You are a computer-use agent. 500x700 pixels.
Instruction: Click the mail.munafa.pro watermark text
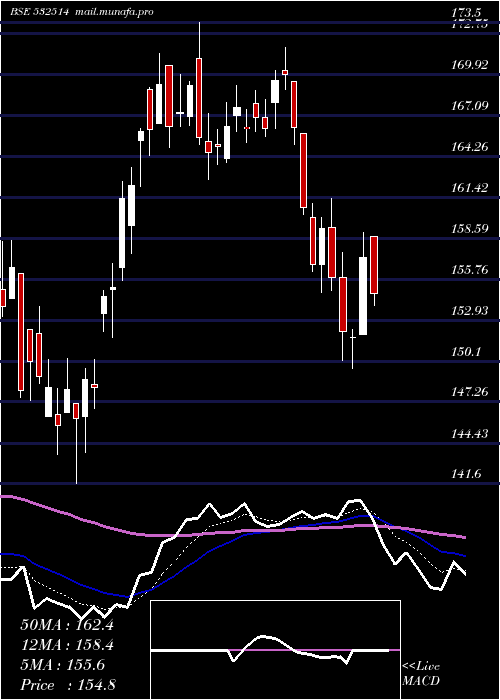click(x=112, y=12)
